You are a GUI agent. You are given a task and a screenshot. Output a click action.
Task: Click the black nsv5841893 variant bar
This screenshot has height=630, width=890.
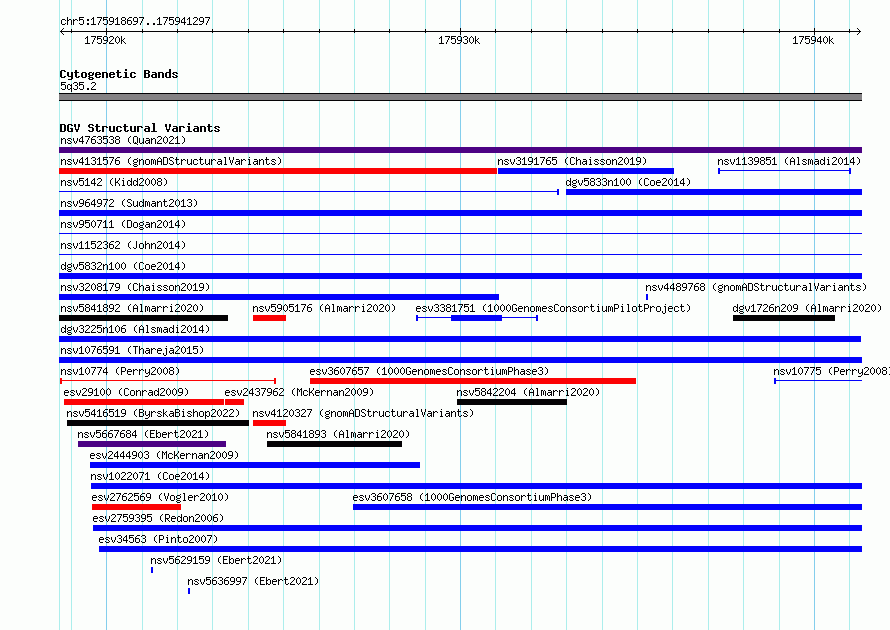334,444
